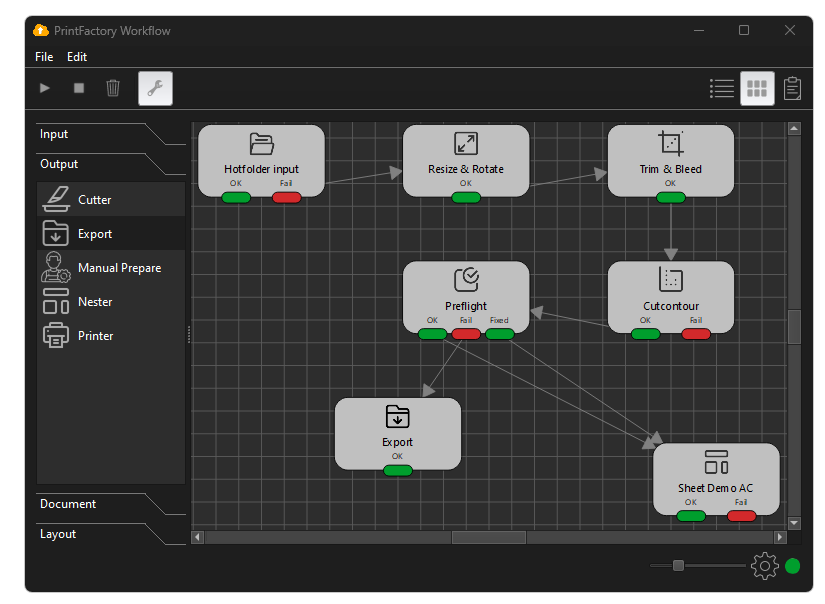Select the Export output icon in sidebar
This screenshot has width=825, height=604.
pyautogui.click(x=56, y=234)
